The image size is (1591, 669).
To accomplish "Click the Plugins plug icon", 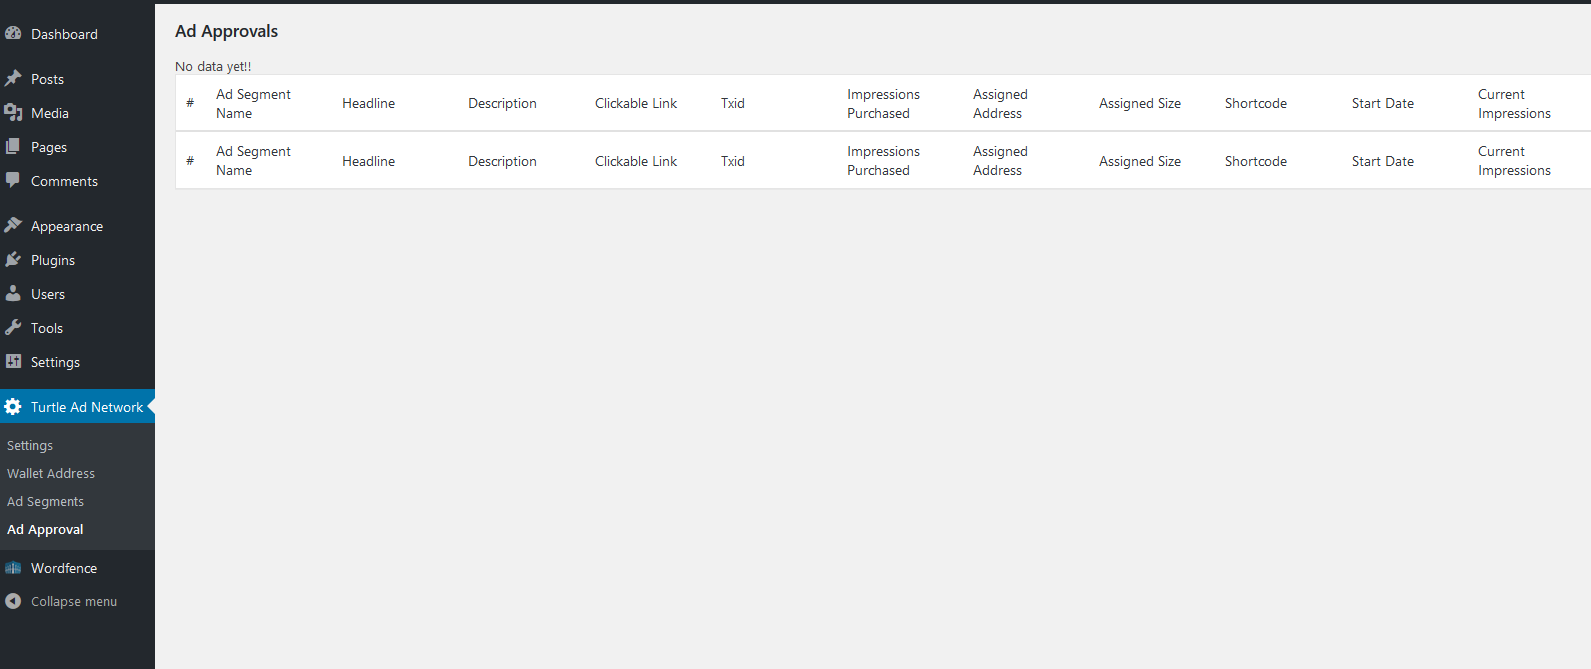I will [x=13, y=259].
